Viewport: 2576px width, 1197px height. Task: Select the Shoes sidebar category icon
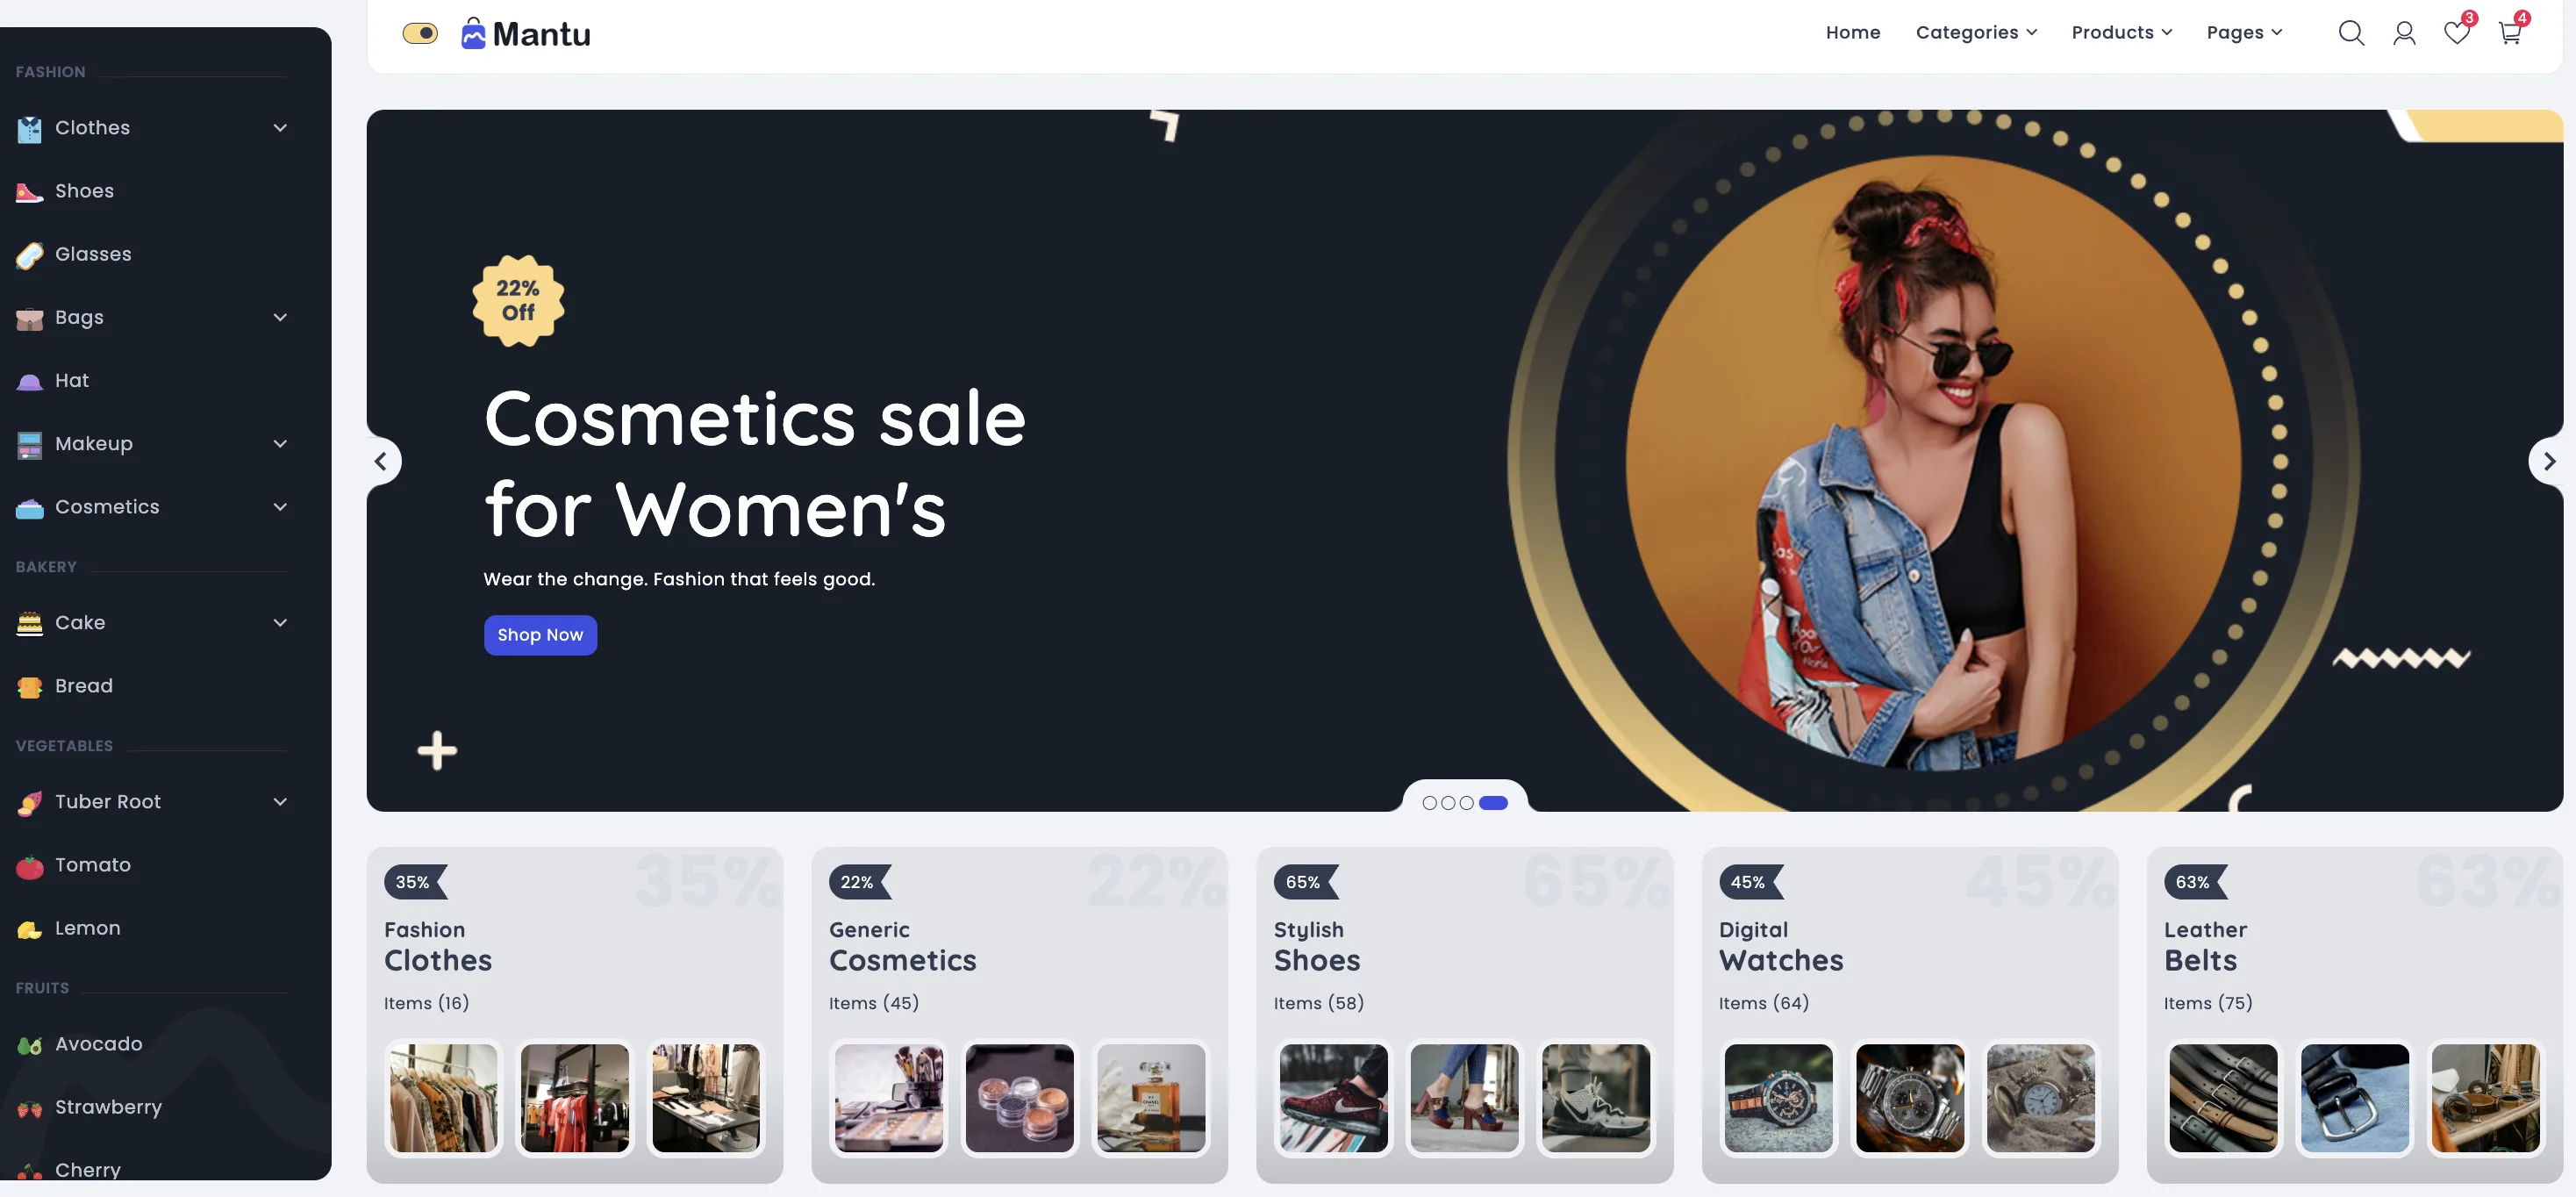29,191
